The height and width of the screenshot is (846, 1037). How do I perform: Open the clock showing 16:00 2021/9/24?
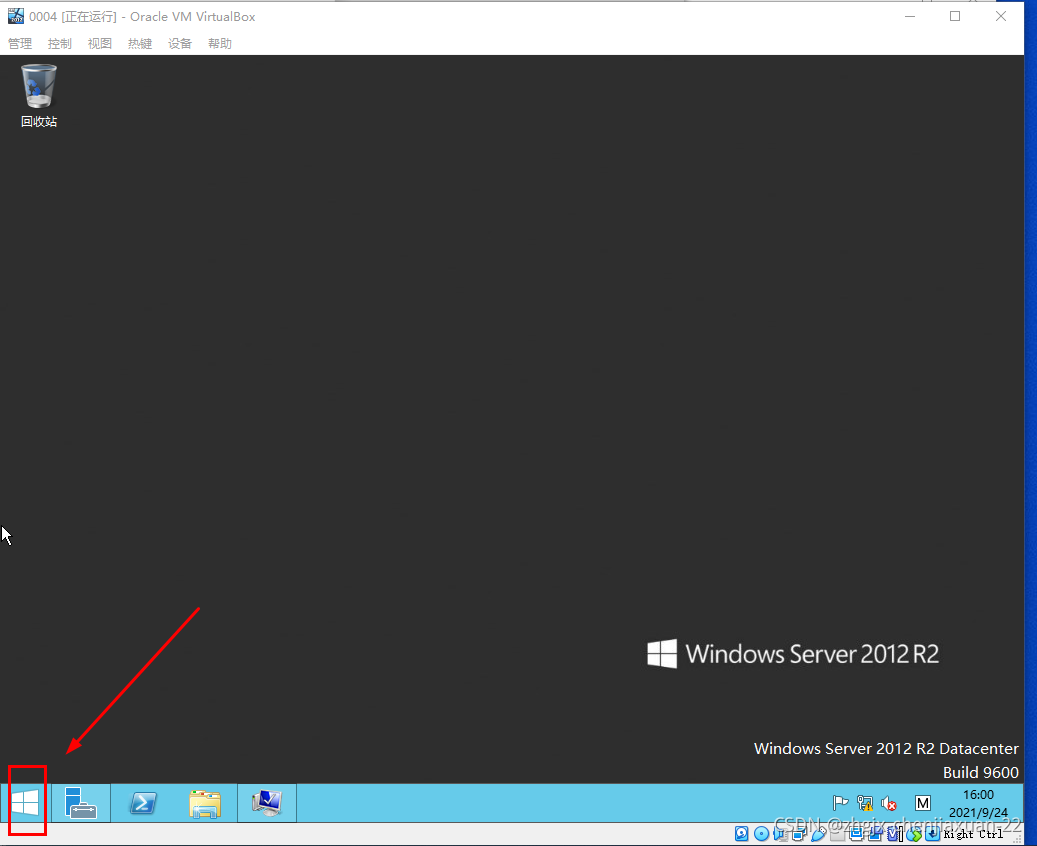click(978, 803)
